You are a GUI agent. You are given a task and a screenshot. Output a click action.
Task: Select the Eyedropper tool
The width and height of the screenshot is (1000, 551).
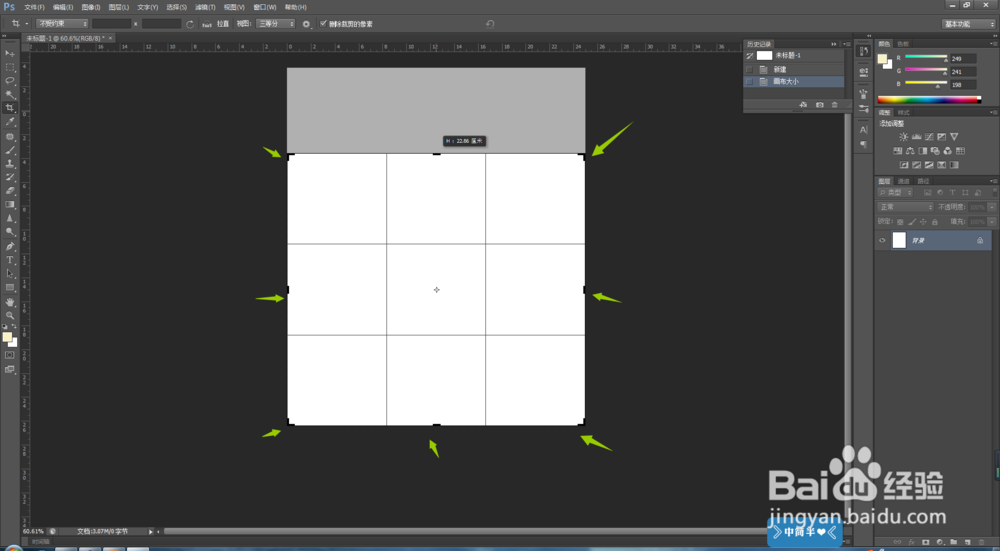click(x=10, y=122)
